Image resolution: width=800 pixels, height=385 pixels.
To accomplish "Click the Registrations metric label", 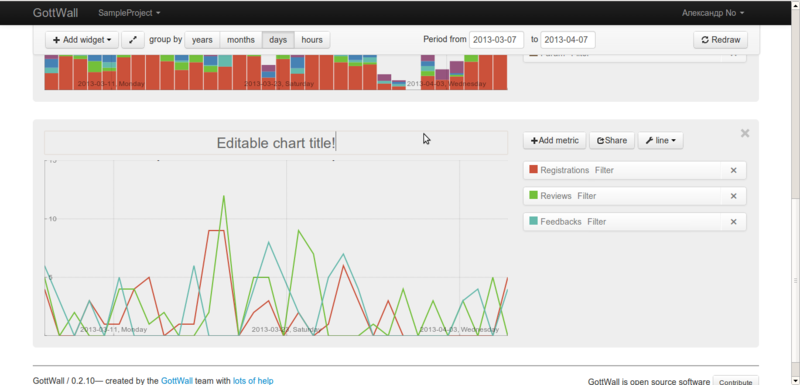I will pyautogui.click(x=565, y=170).
